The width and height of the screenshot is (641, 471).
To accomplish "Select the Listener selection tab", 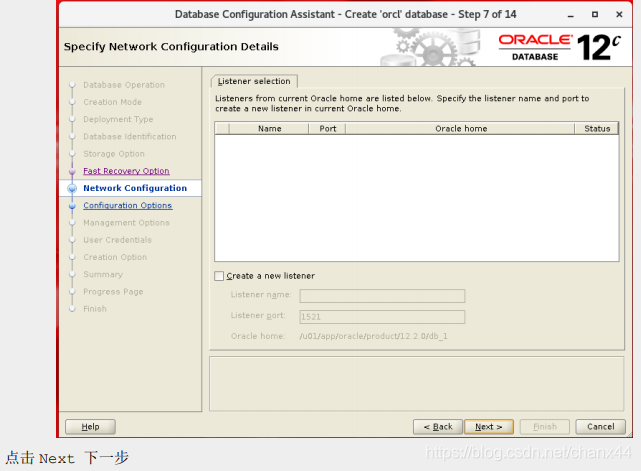I will 254,81.
